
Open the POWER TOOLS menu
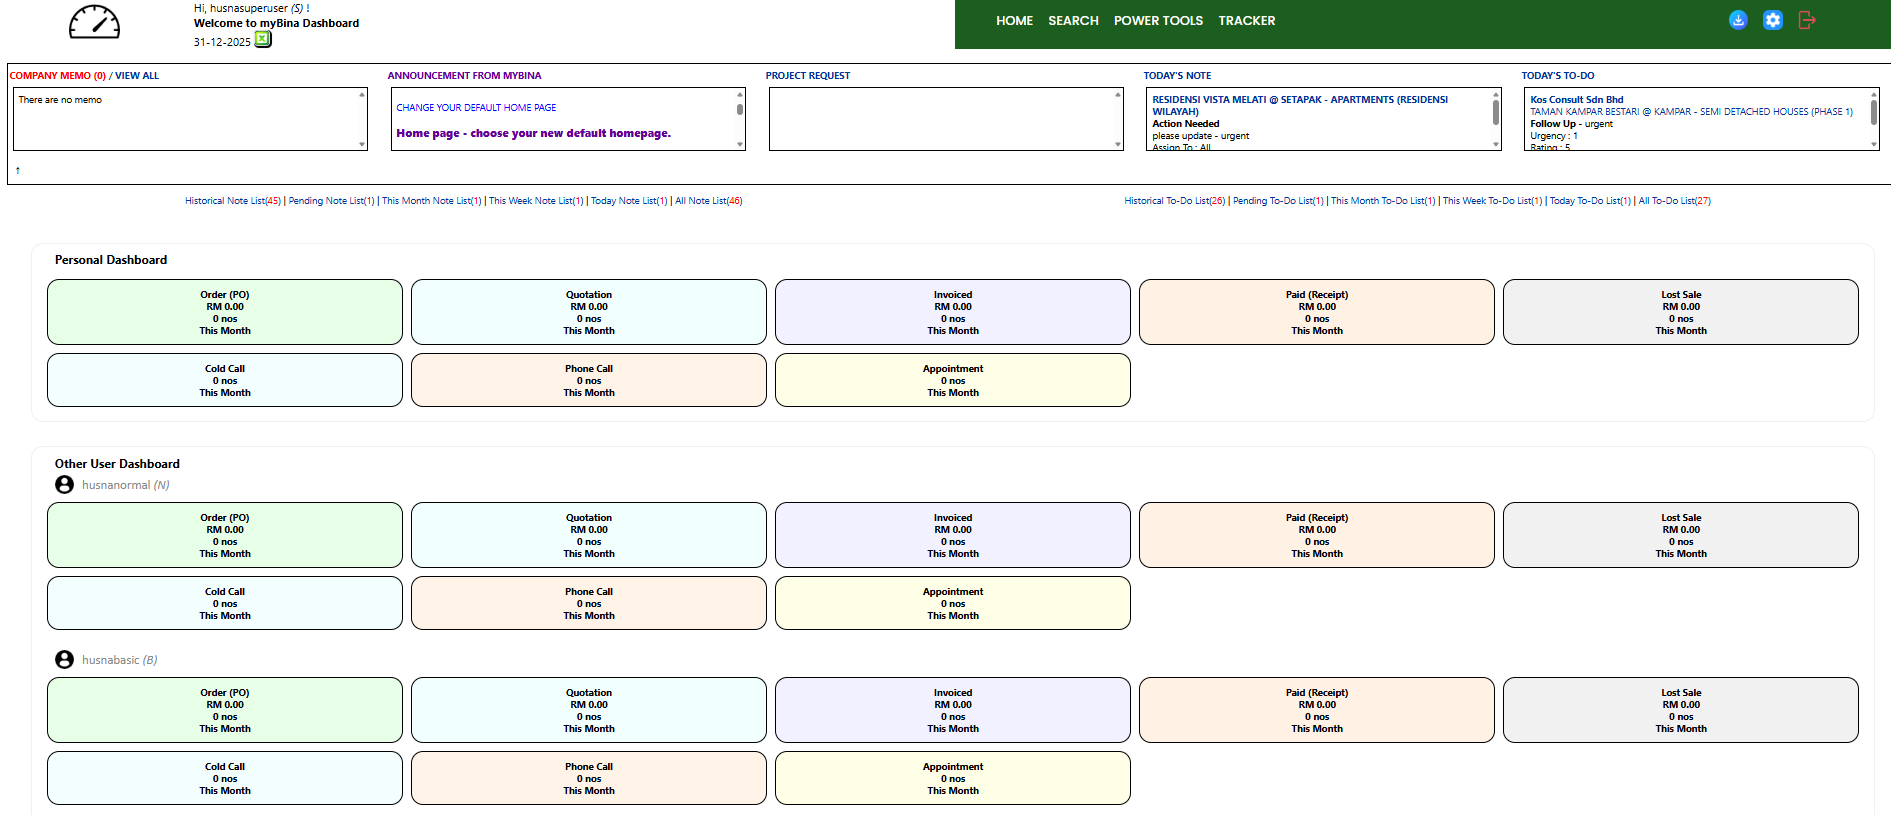point(1158,21)
